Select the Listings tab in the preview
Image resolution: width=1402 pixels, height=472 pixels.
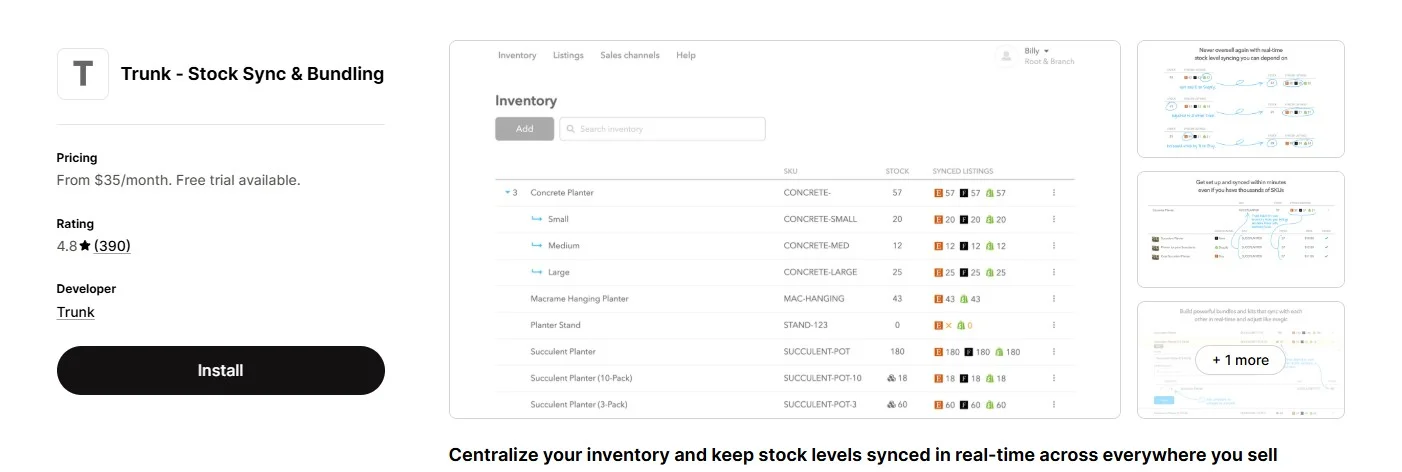click(x=568, y=55)
